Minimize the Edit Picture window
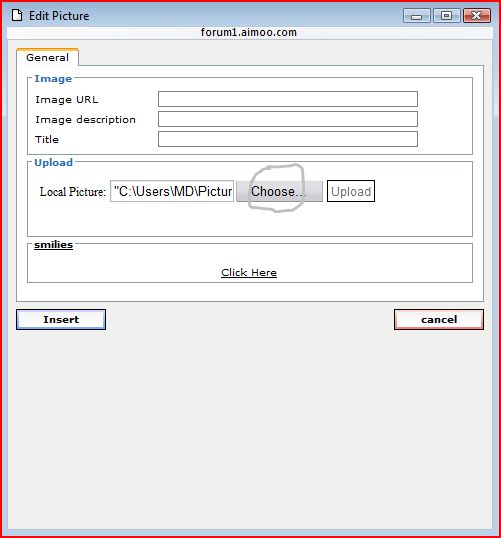Viewport: 501px width, 538px height. pyautogui.click(x=417, y=16)
